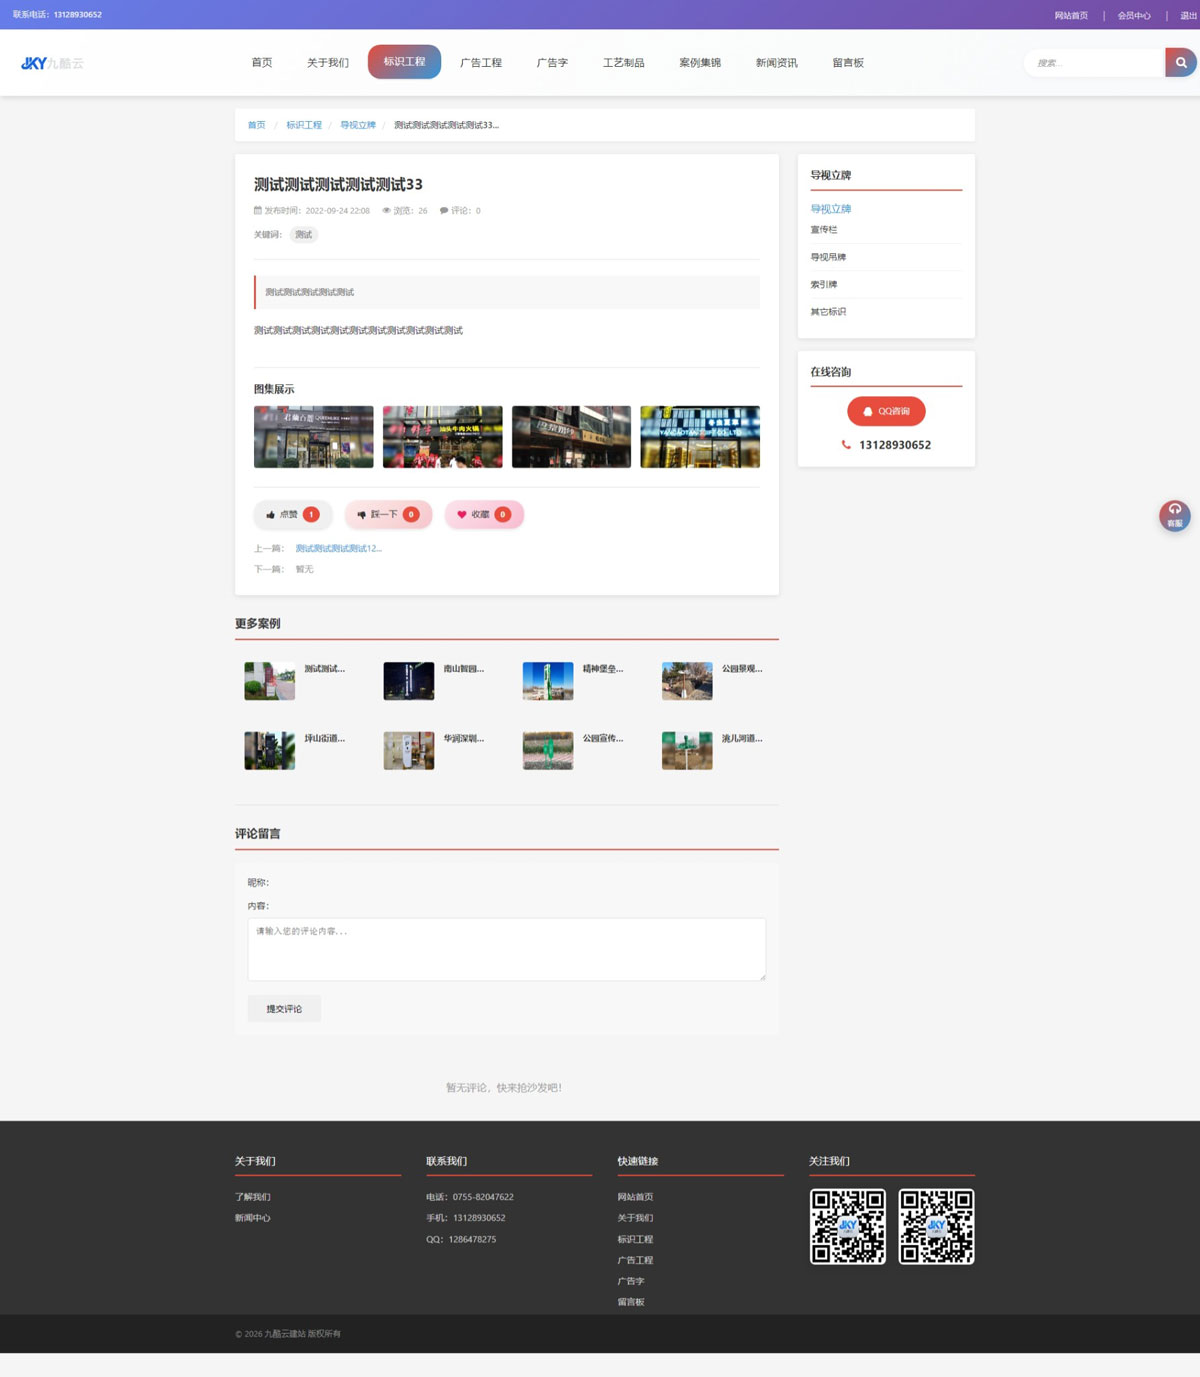1200x1377 pixels.
Task: Click the thumbs-down 踩一下 button
Action: coord(388,515)
